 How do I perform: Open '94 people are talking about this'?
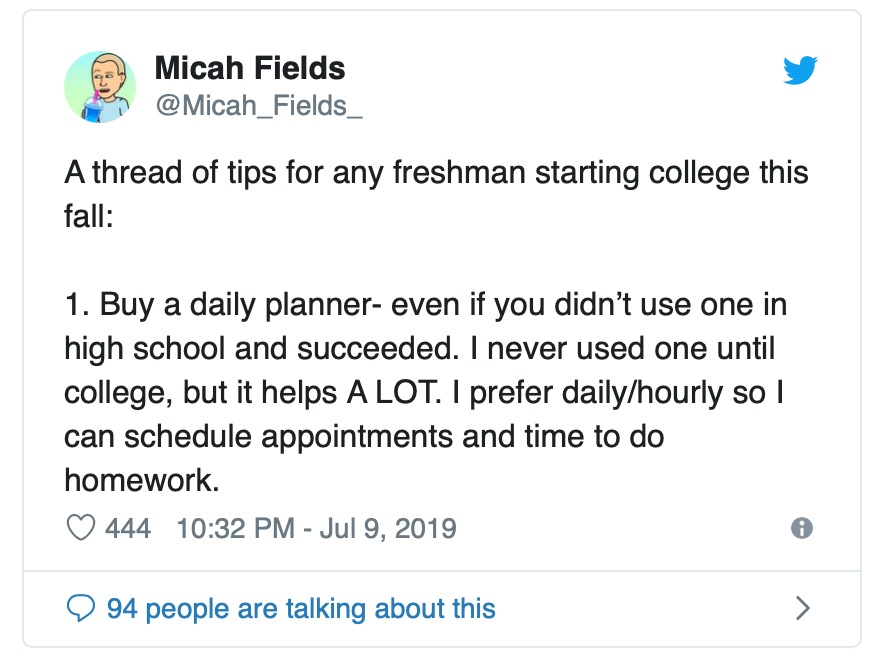[301, 609]
